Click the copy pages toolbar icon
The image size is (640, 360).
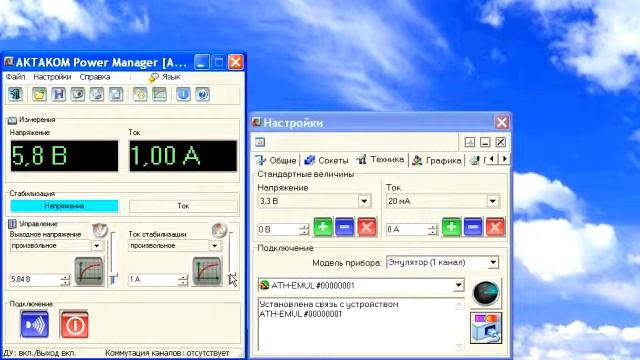tap(116, 94)
